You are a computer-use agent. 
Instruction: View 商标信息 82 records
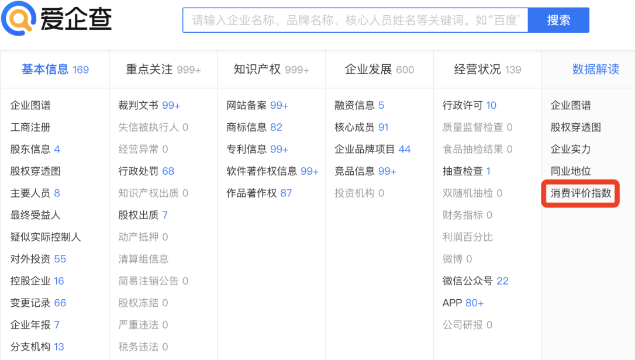coord(254,127)
